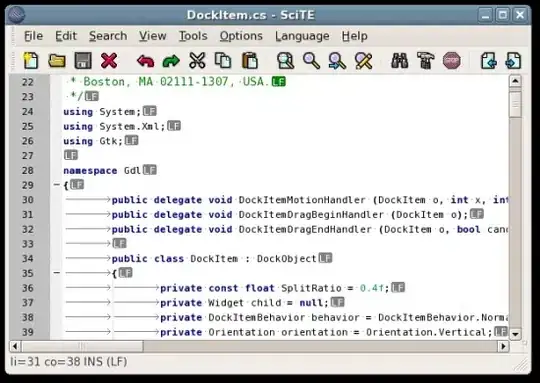The image size is (540, 383).
Task: Click horizontal scrollbar right arrow
Action: pyautogui.click(x=503, y=346)
